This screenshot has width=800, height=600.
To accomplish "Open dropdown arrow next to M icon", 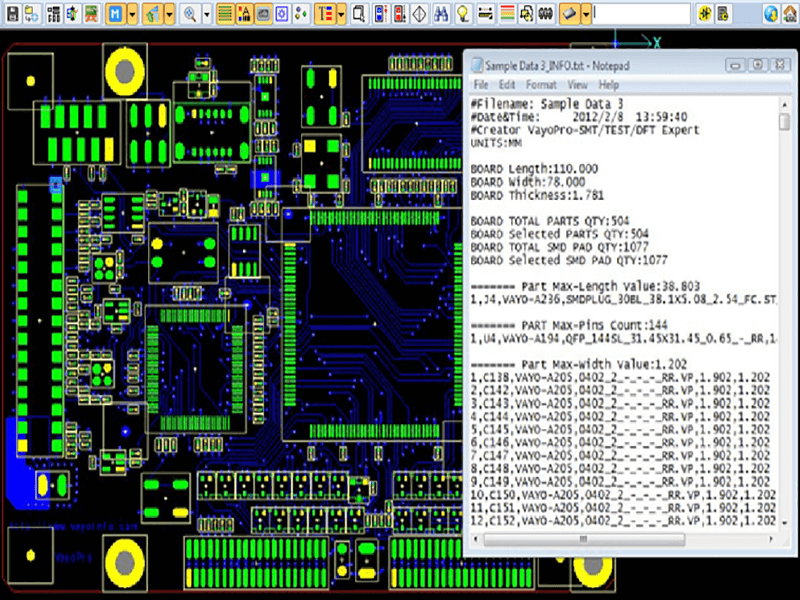I will (x=134, y=14).
